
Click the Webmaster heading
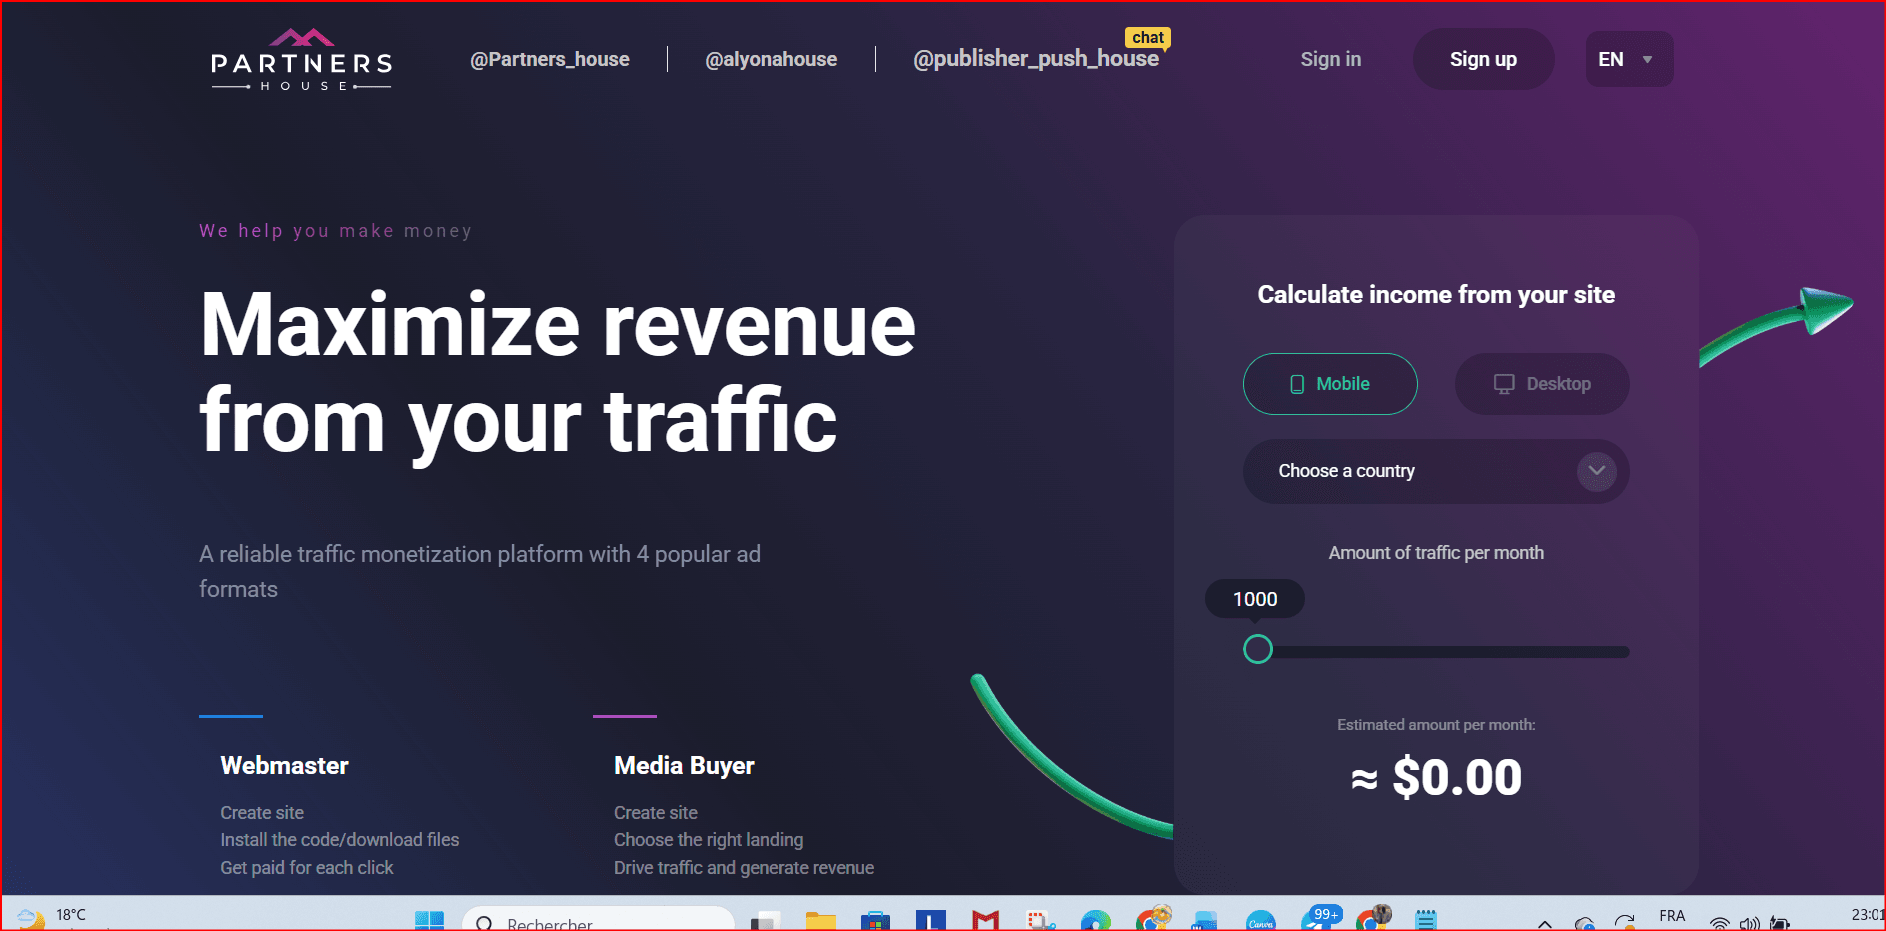[x=284, y=766]
